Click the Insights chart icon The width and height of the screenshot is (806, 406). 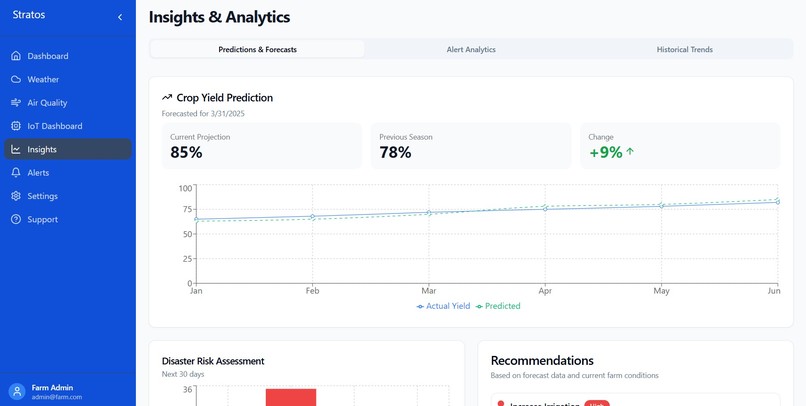(x=16, y=150)
